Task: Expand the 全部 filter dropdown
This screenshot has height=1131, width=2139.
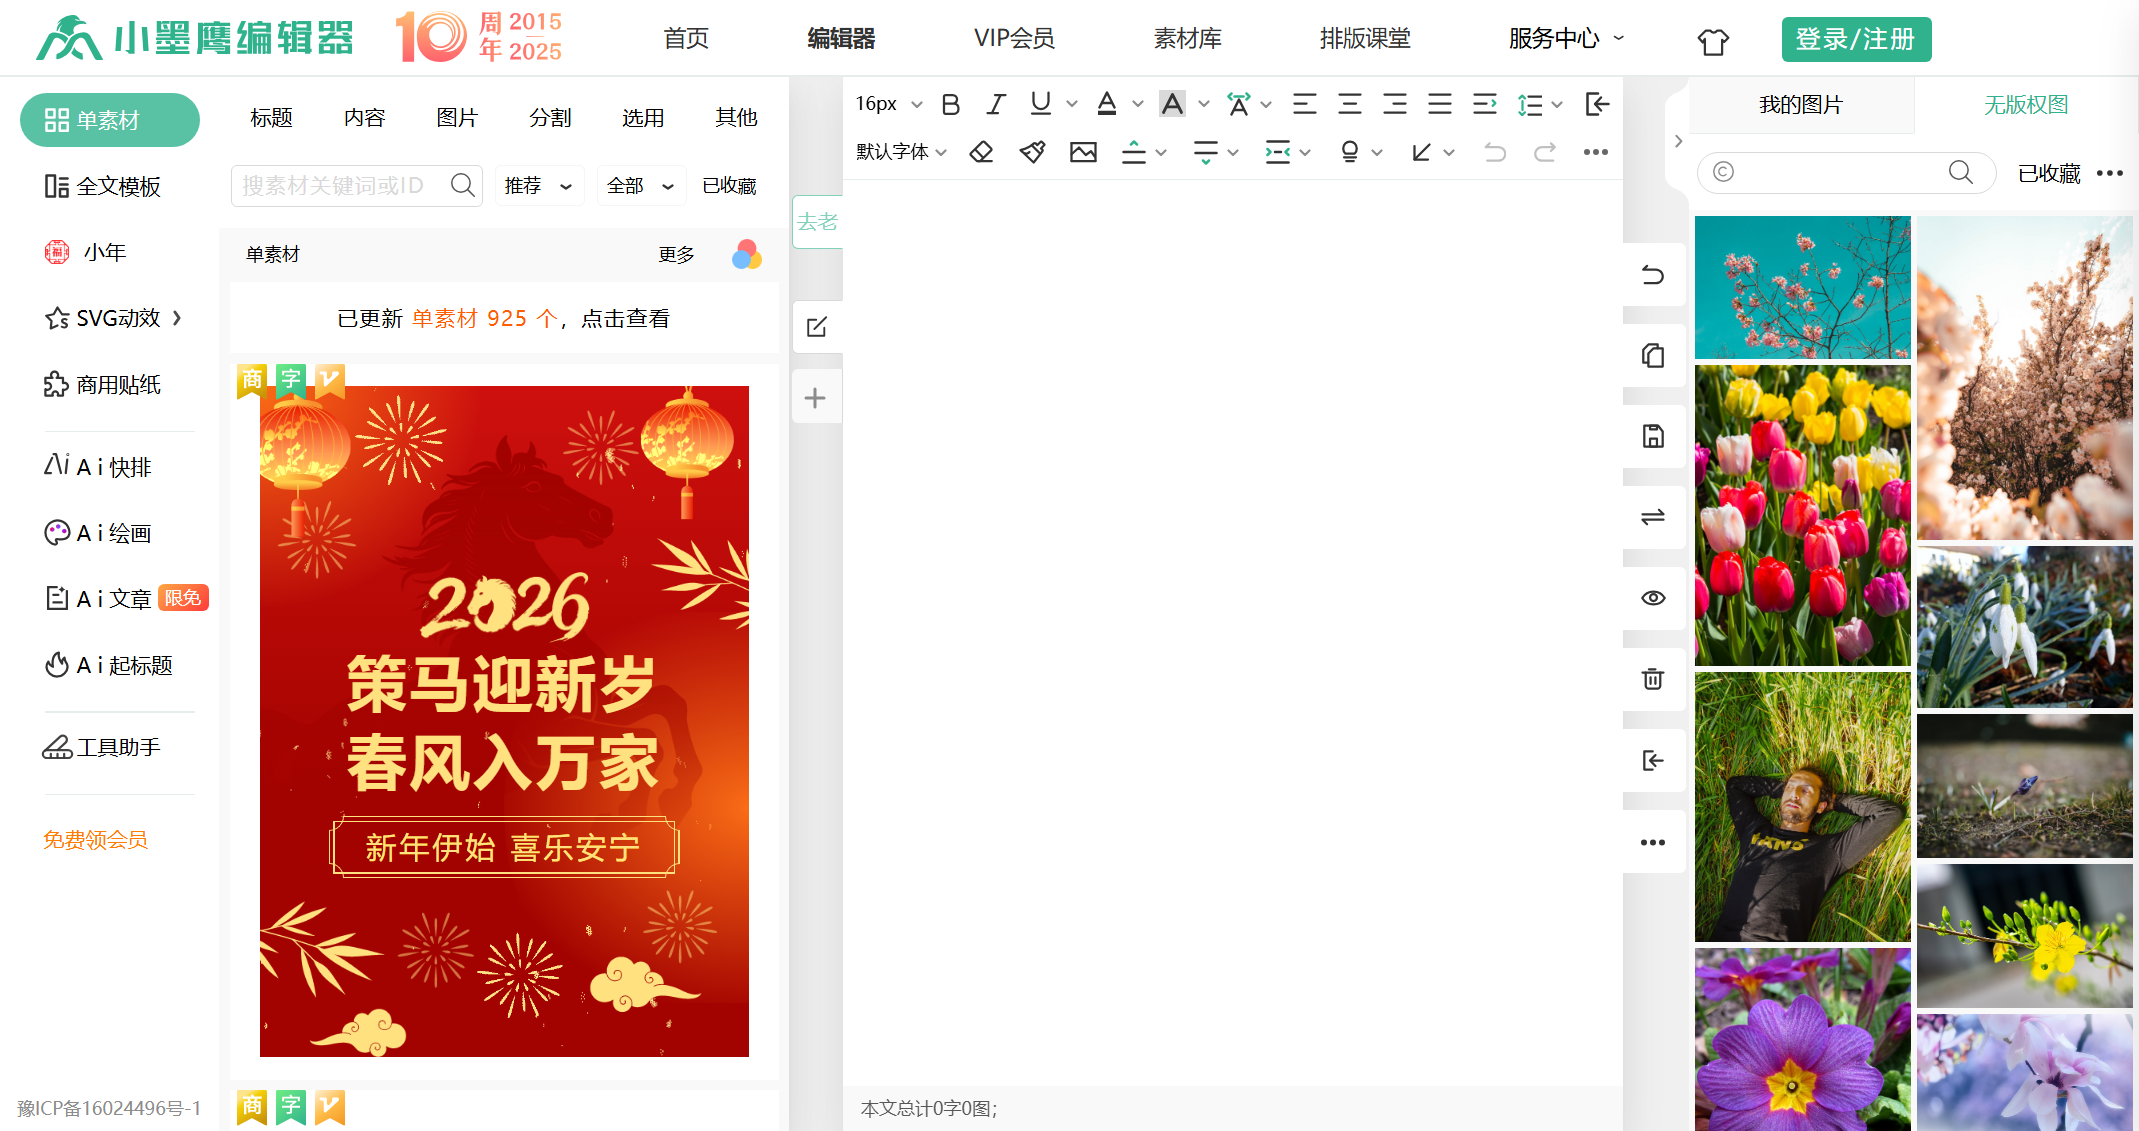Action: pyautogui.click(x=641, y=186)
